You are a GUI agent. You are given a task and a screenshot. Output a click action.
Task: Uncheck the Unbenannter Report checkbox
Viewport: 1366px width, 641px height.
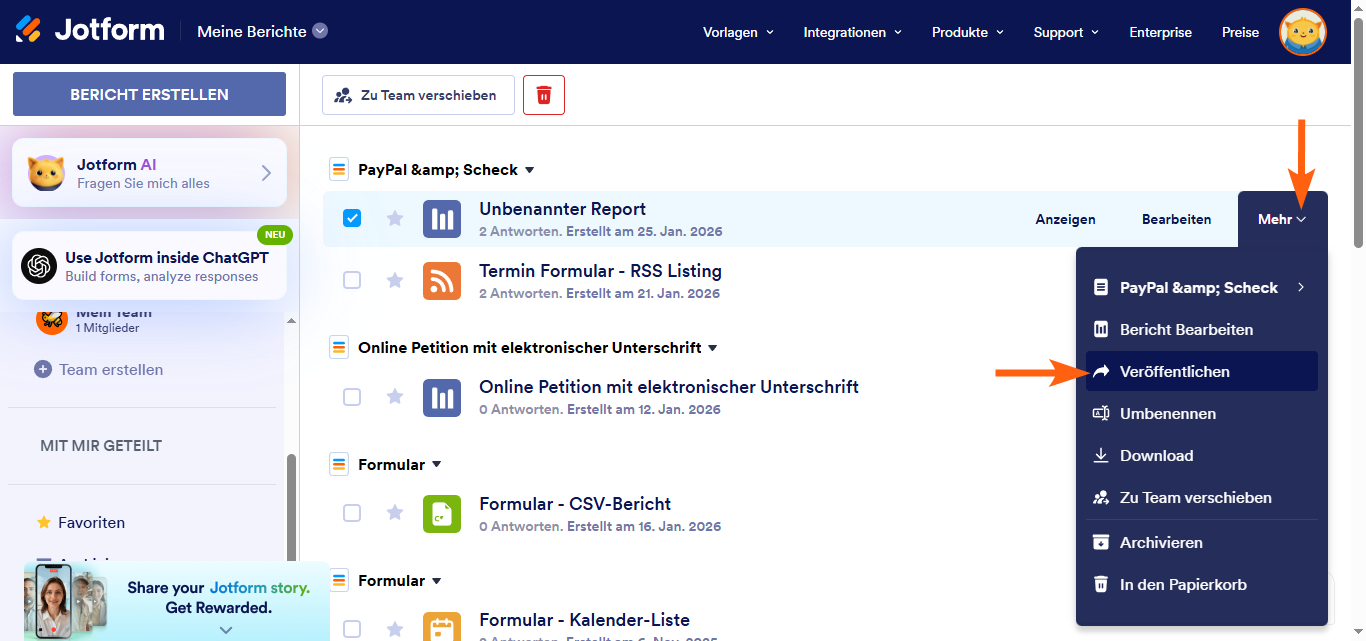point(352,218)
